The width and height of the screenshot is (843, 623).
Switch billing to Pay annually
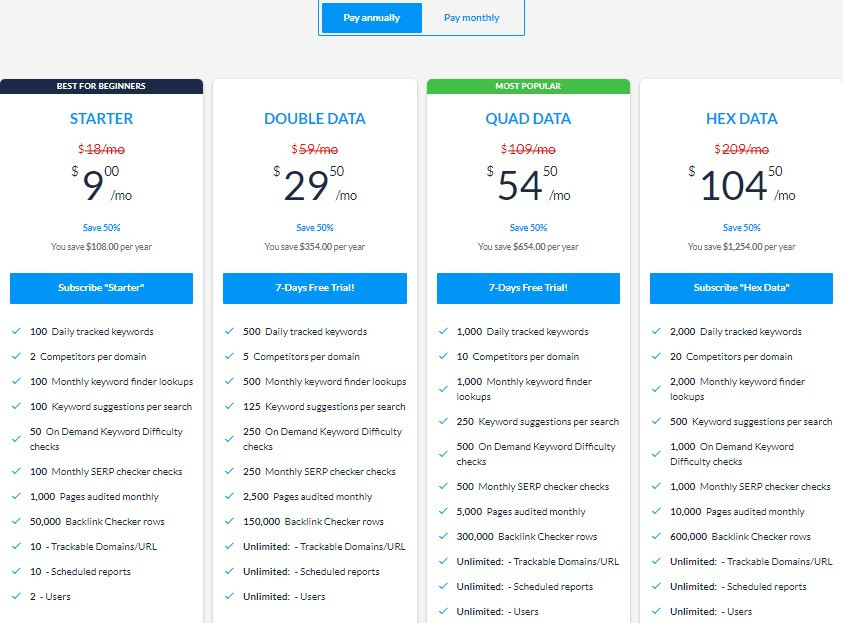pos(372,18)
